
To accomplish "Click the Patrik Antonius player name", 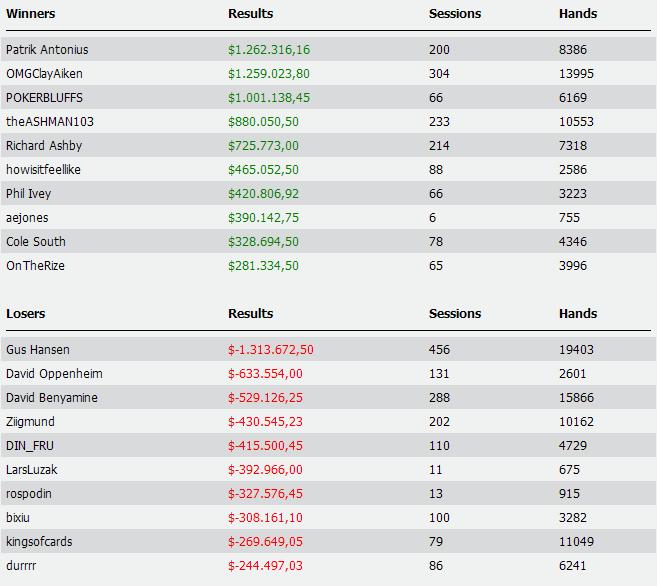I will tap(47, 49).
